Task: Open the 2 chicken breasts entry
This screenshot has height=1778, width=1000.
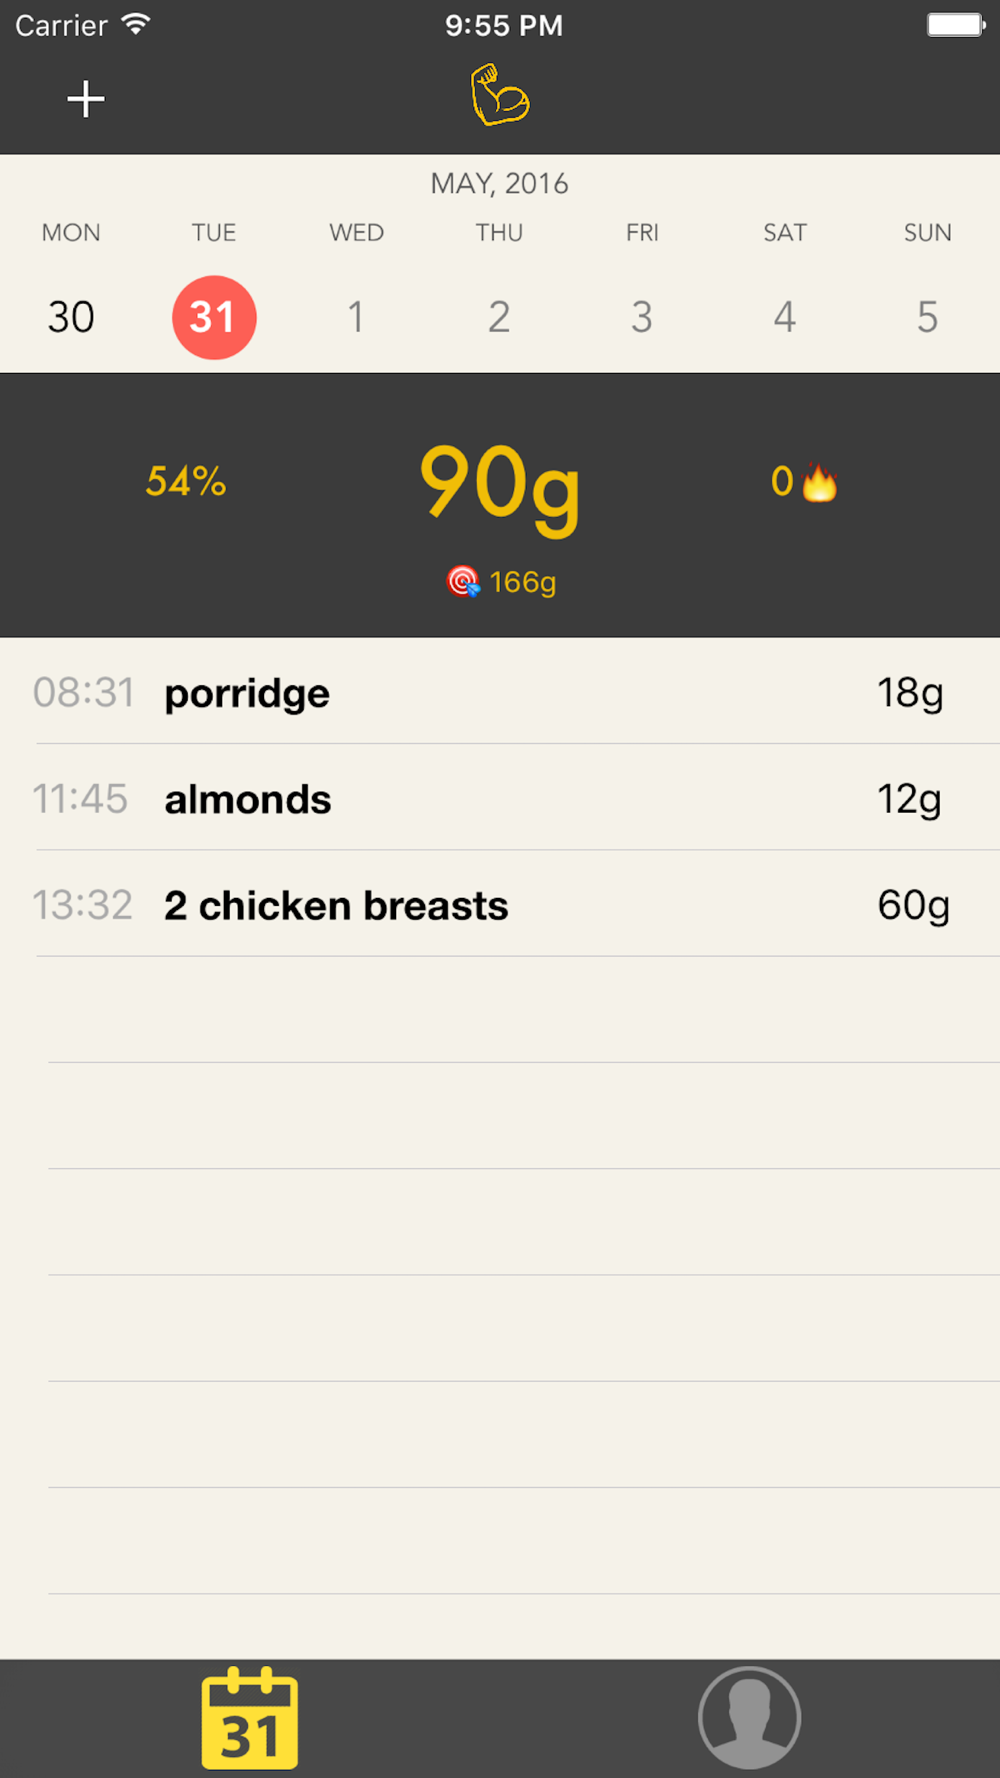Action: (x=500, y=905)
